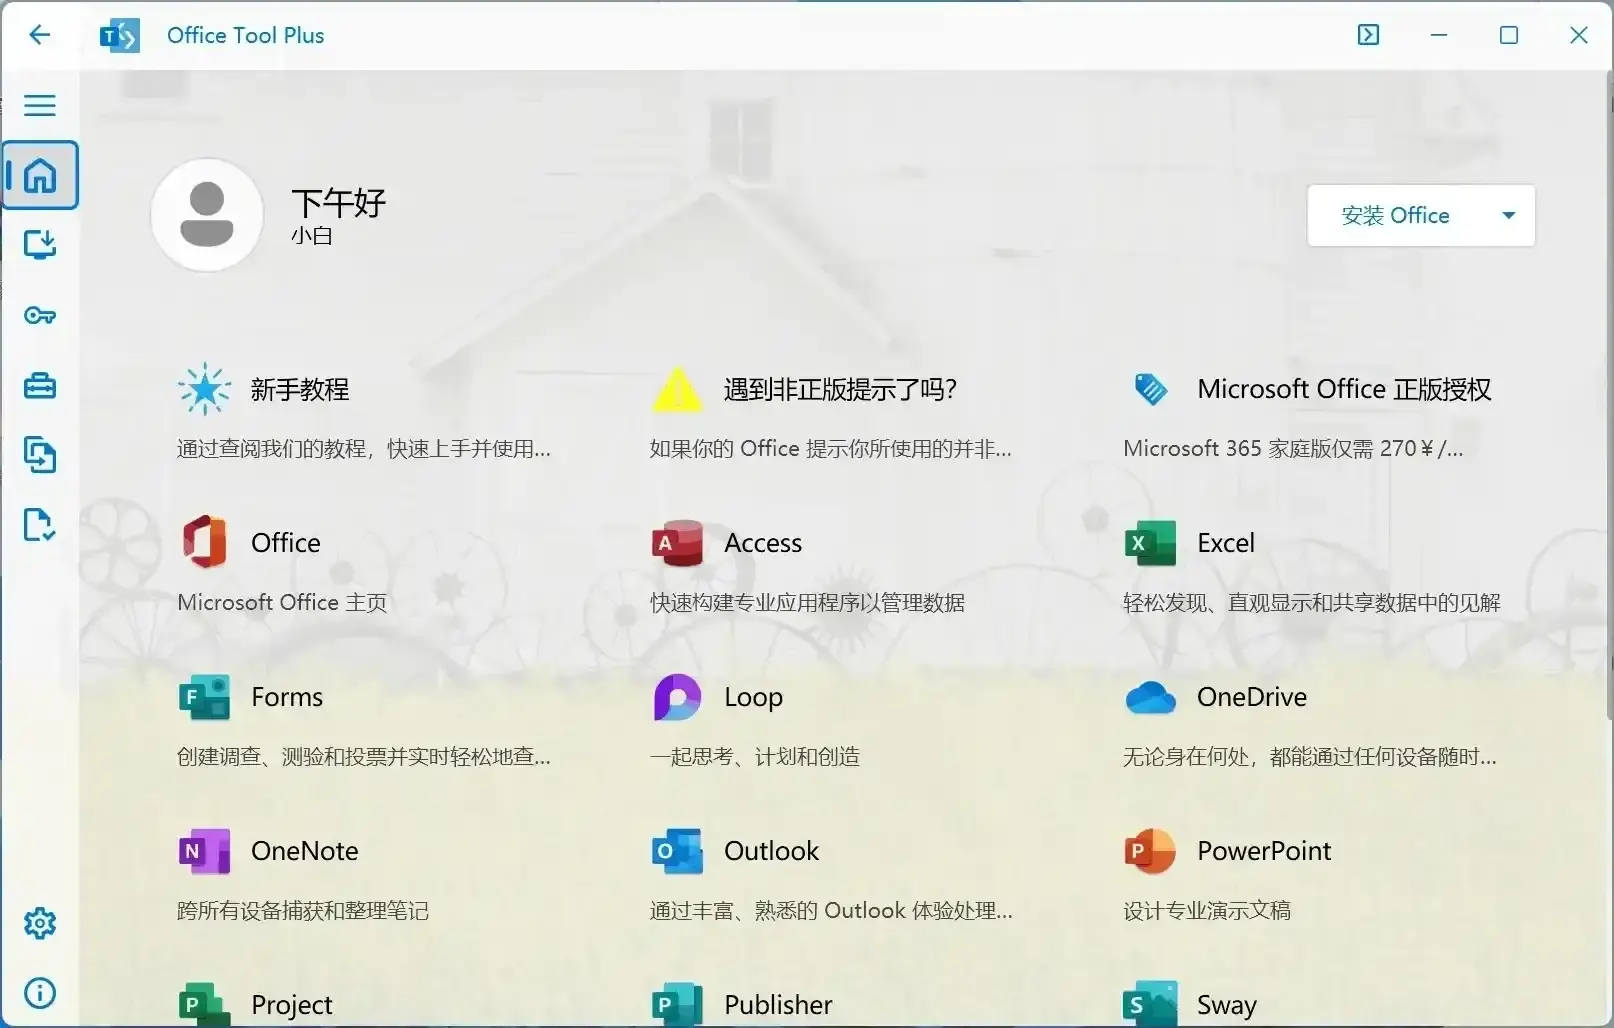The width and height of the screenshot is (1614, 1028).
Task: Click the Access app icon
Action: (677, 542)
